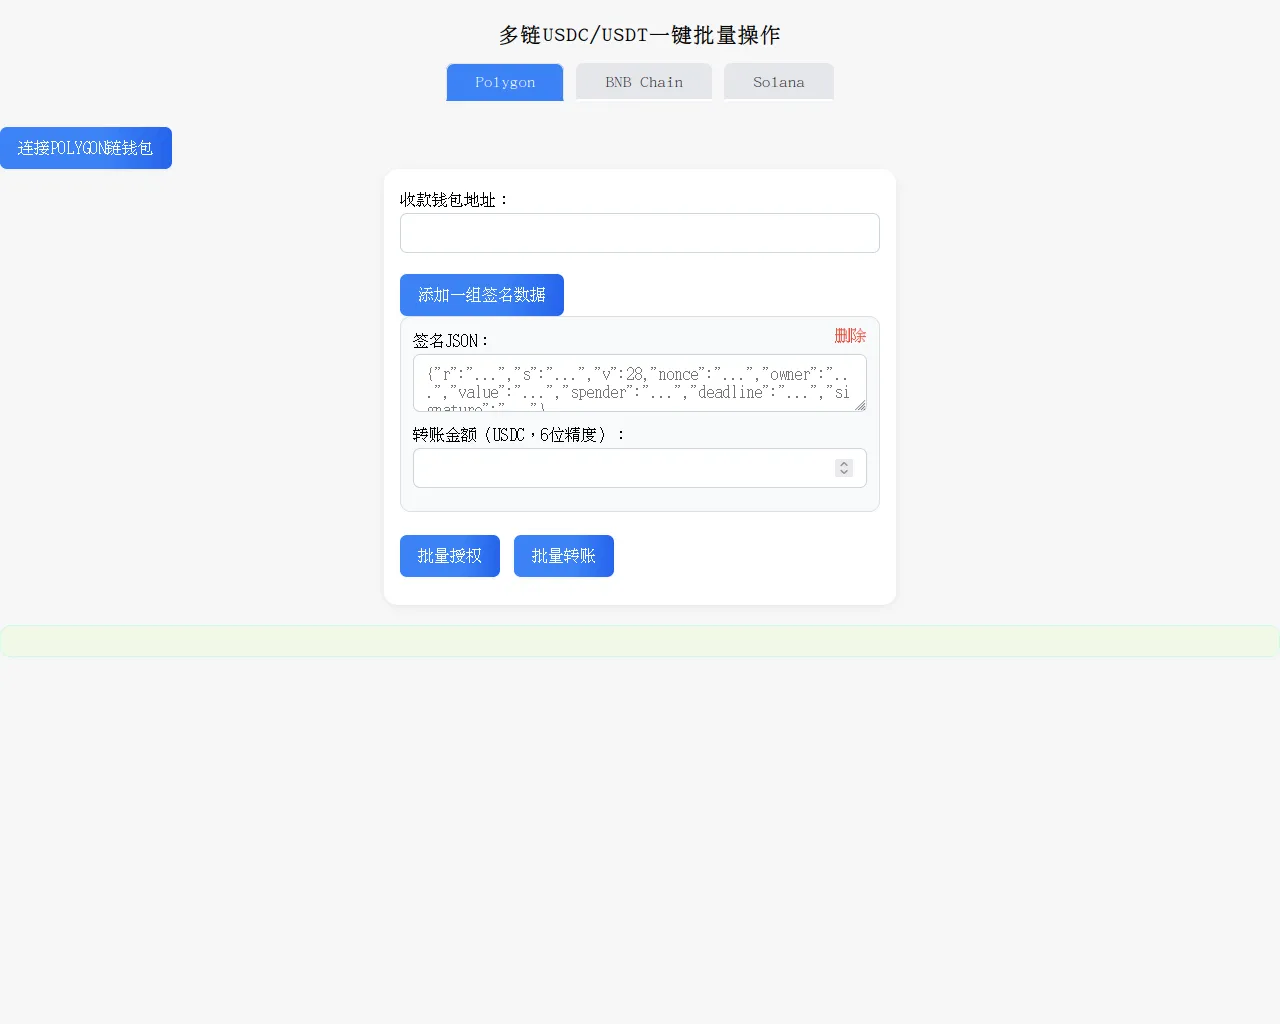Click 添加一组签名数据 button
This screenshot has height=1024, width=1280.
[482, 295]
